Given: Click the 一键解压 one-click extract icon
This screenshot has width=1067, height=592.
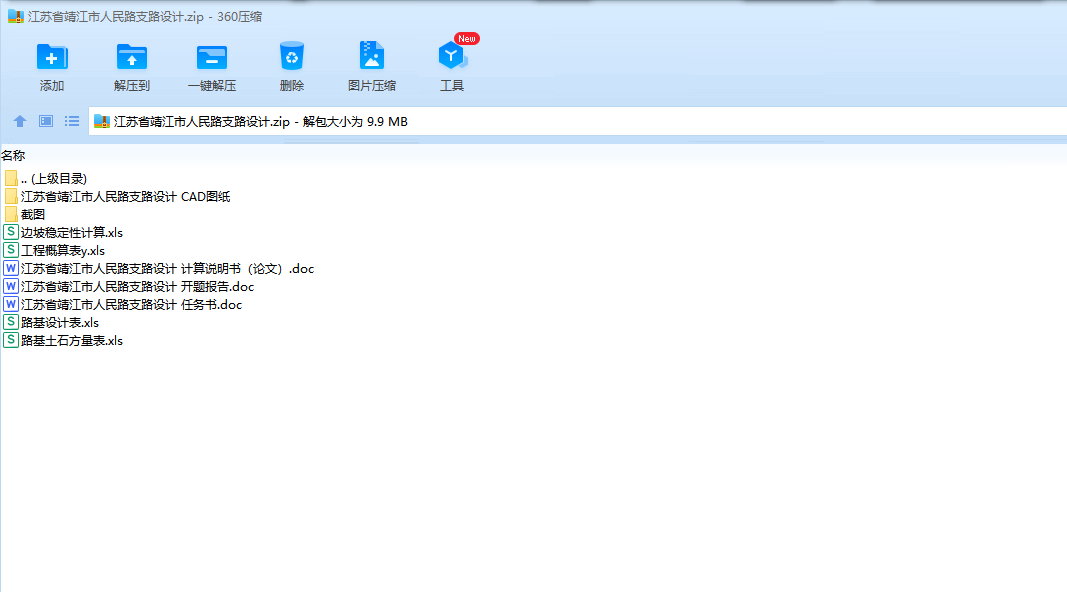Looking at the screenshot, I should tap(212, 57).
